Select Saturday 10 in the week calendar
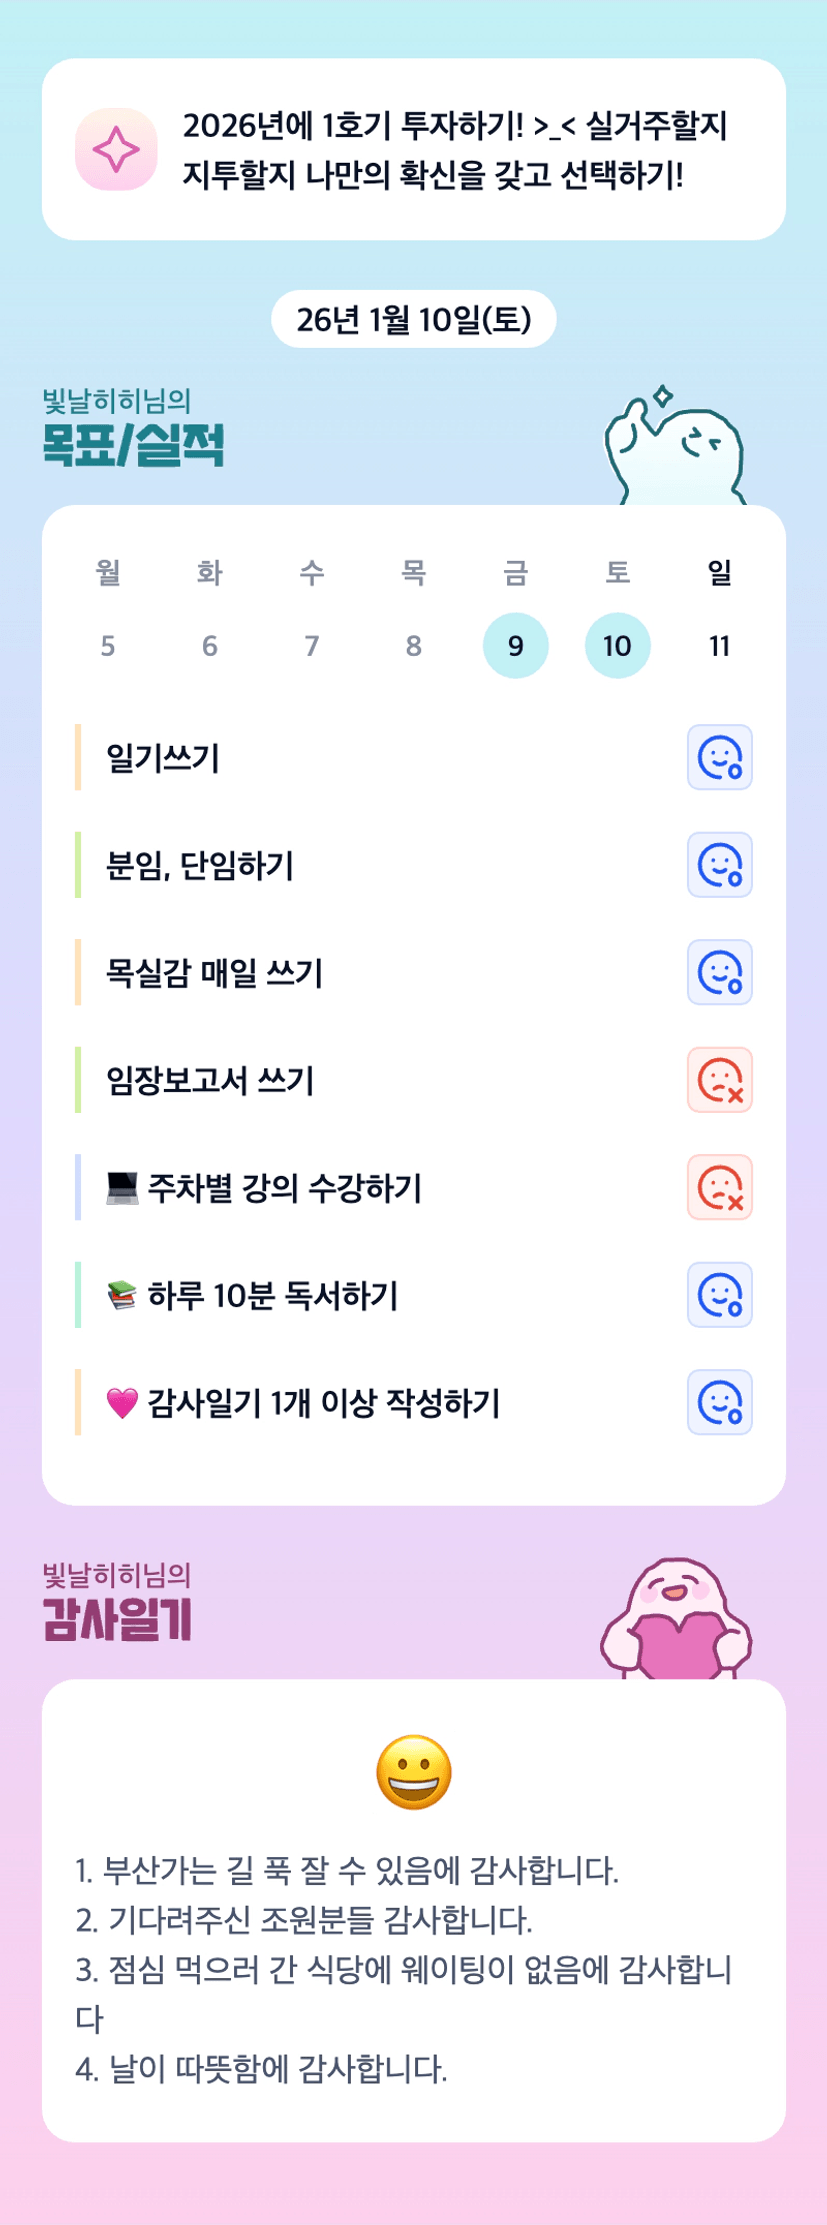The width and height of the screenshot is (827, 2225). click(x=617, y=646)
